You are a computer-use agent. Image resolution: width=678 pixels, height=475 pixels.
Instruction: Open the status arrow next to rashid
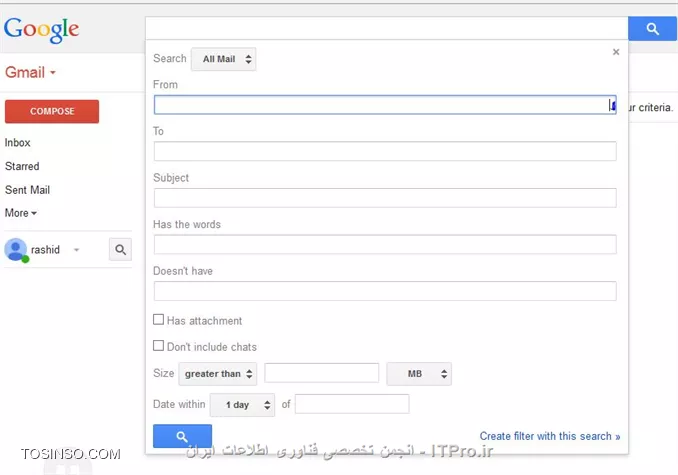77,250
